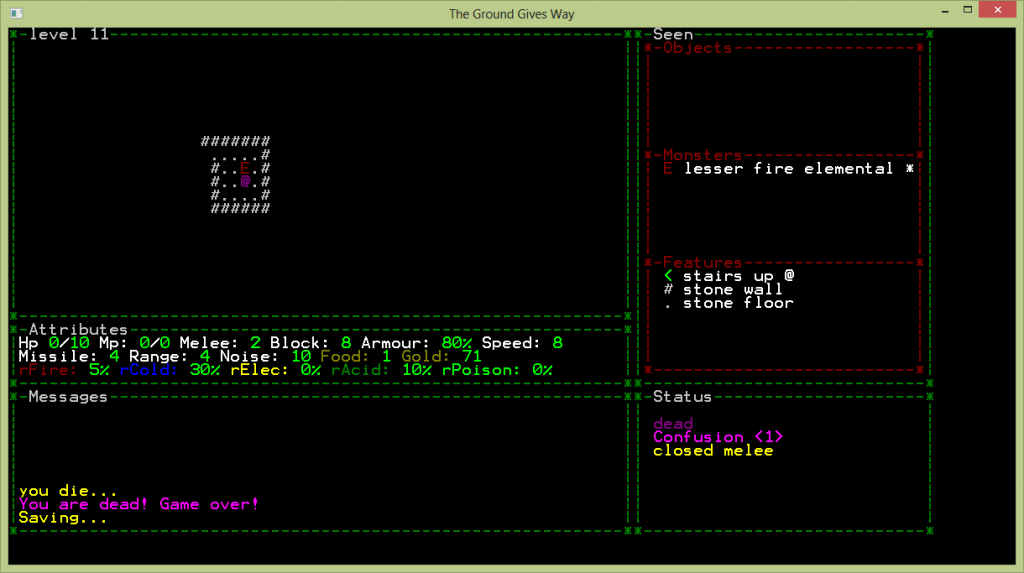Click the application icon in title bar
1024x573 pixels.
tap(17, 13)
